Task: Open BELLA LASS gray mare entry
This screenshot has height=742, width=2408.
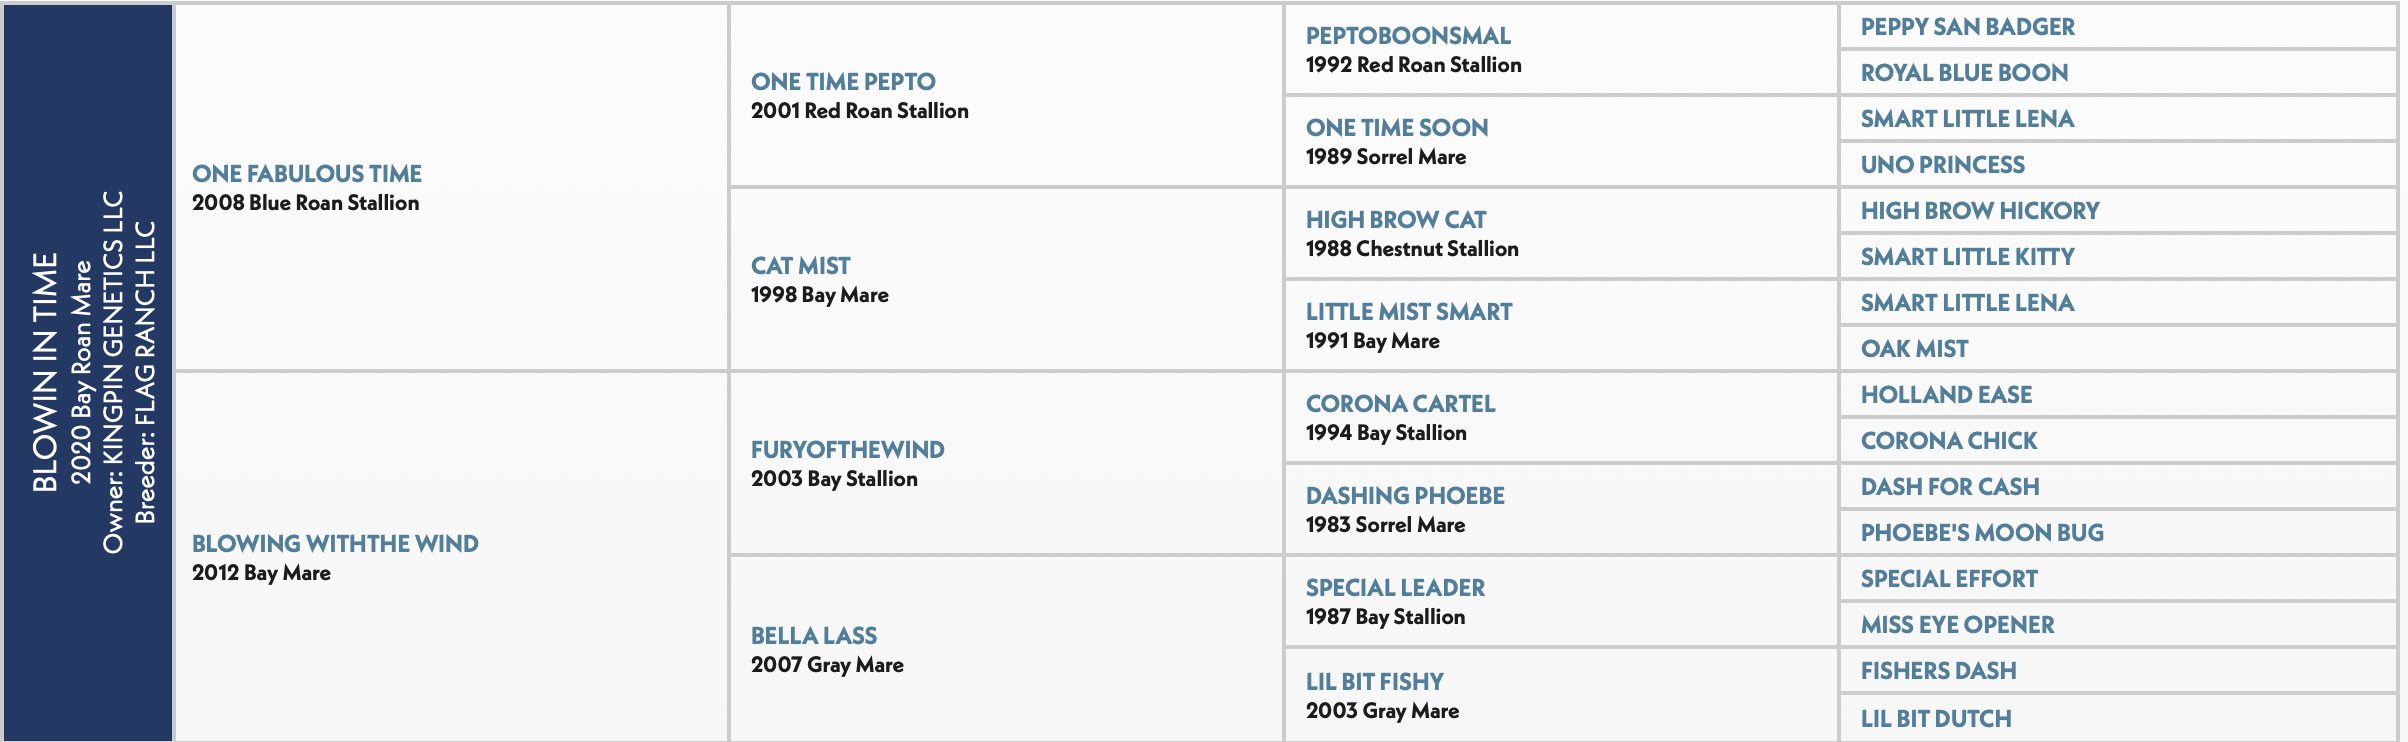Action: point(814,636)
